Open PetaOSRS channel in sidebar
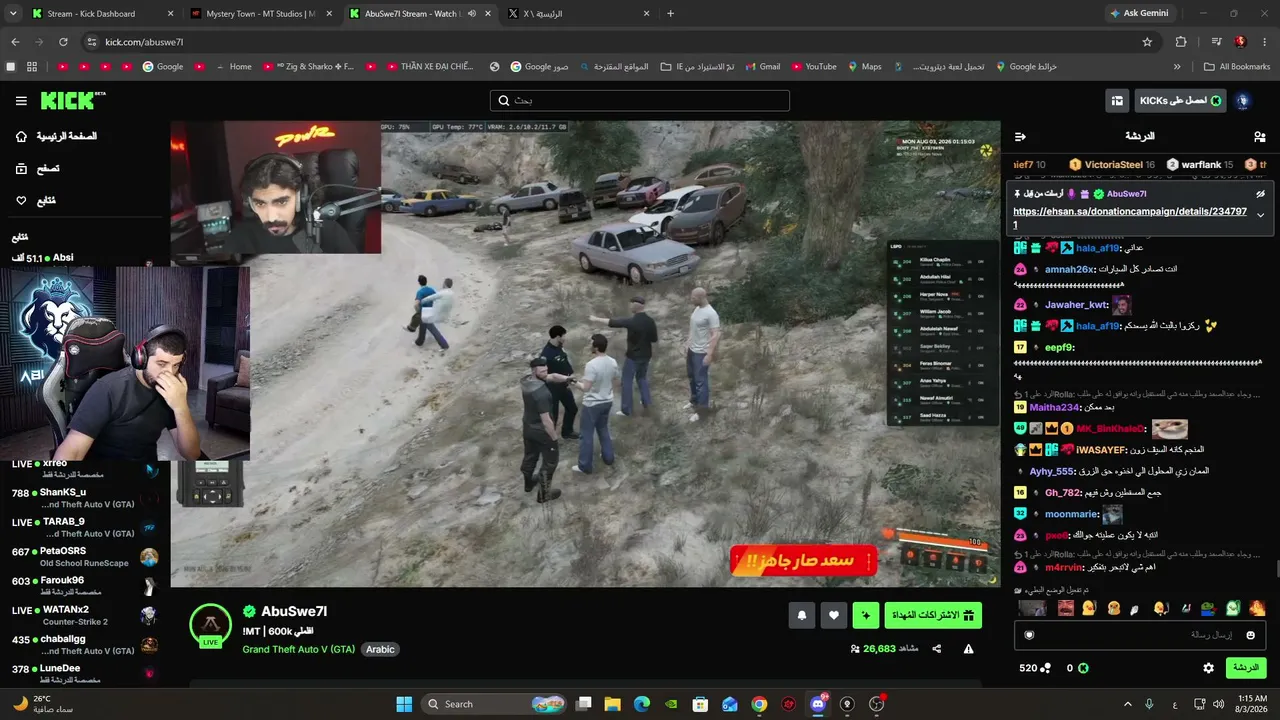 click(82, 557)
